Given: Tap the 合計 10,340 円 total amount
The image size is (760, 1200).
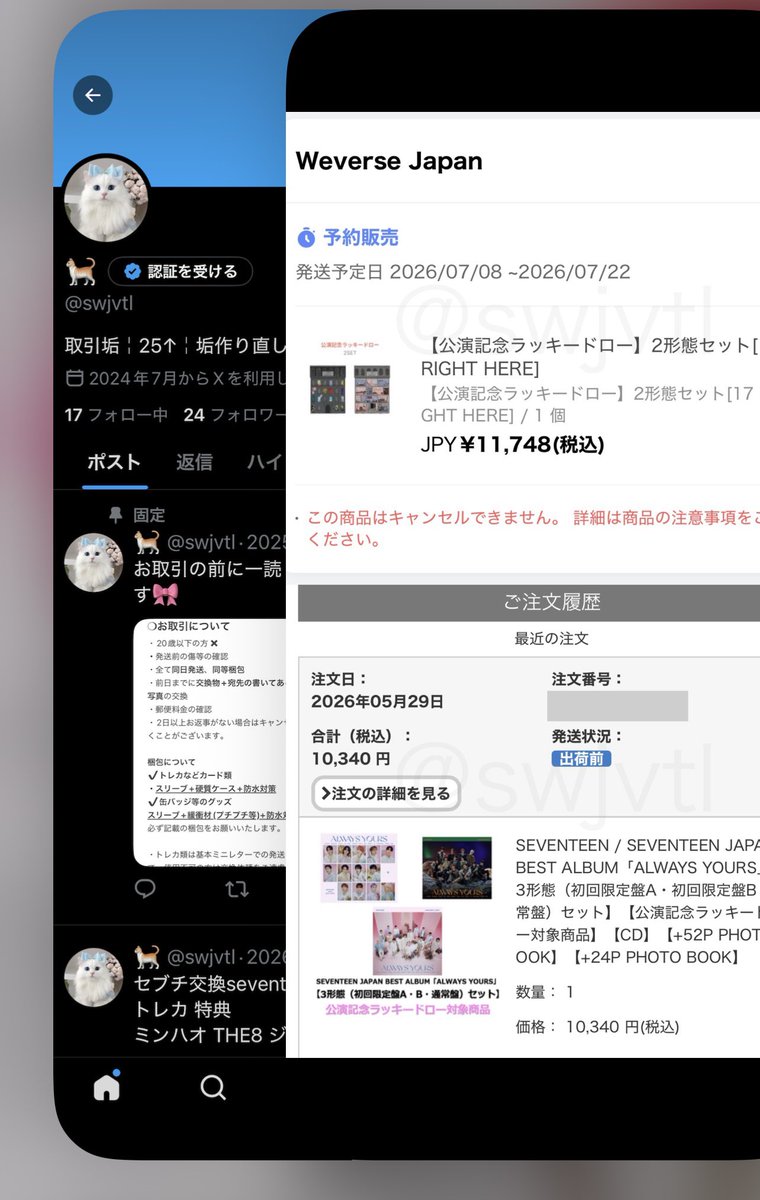Looking at the screenshot, I should tap(351, 759).
